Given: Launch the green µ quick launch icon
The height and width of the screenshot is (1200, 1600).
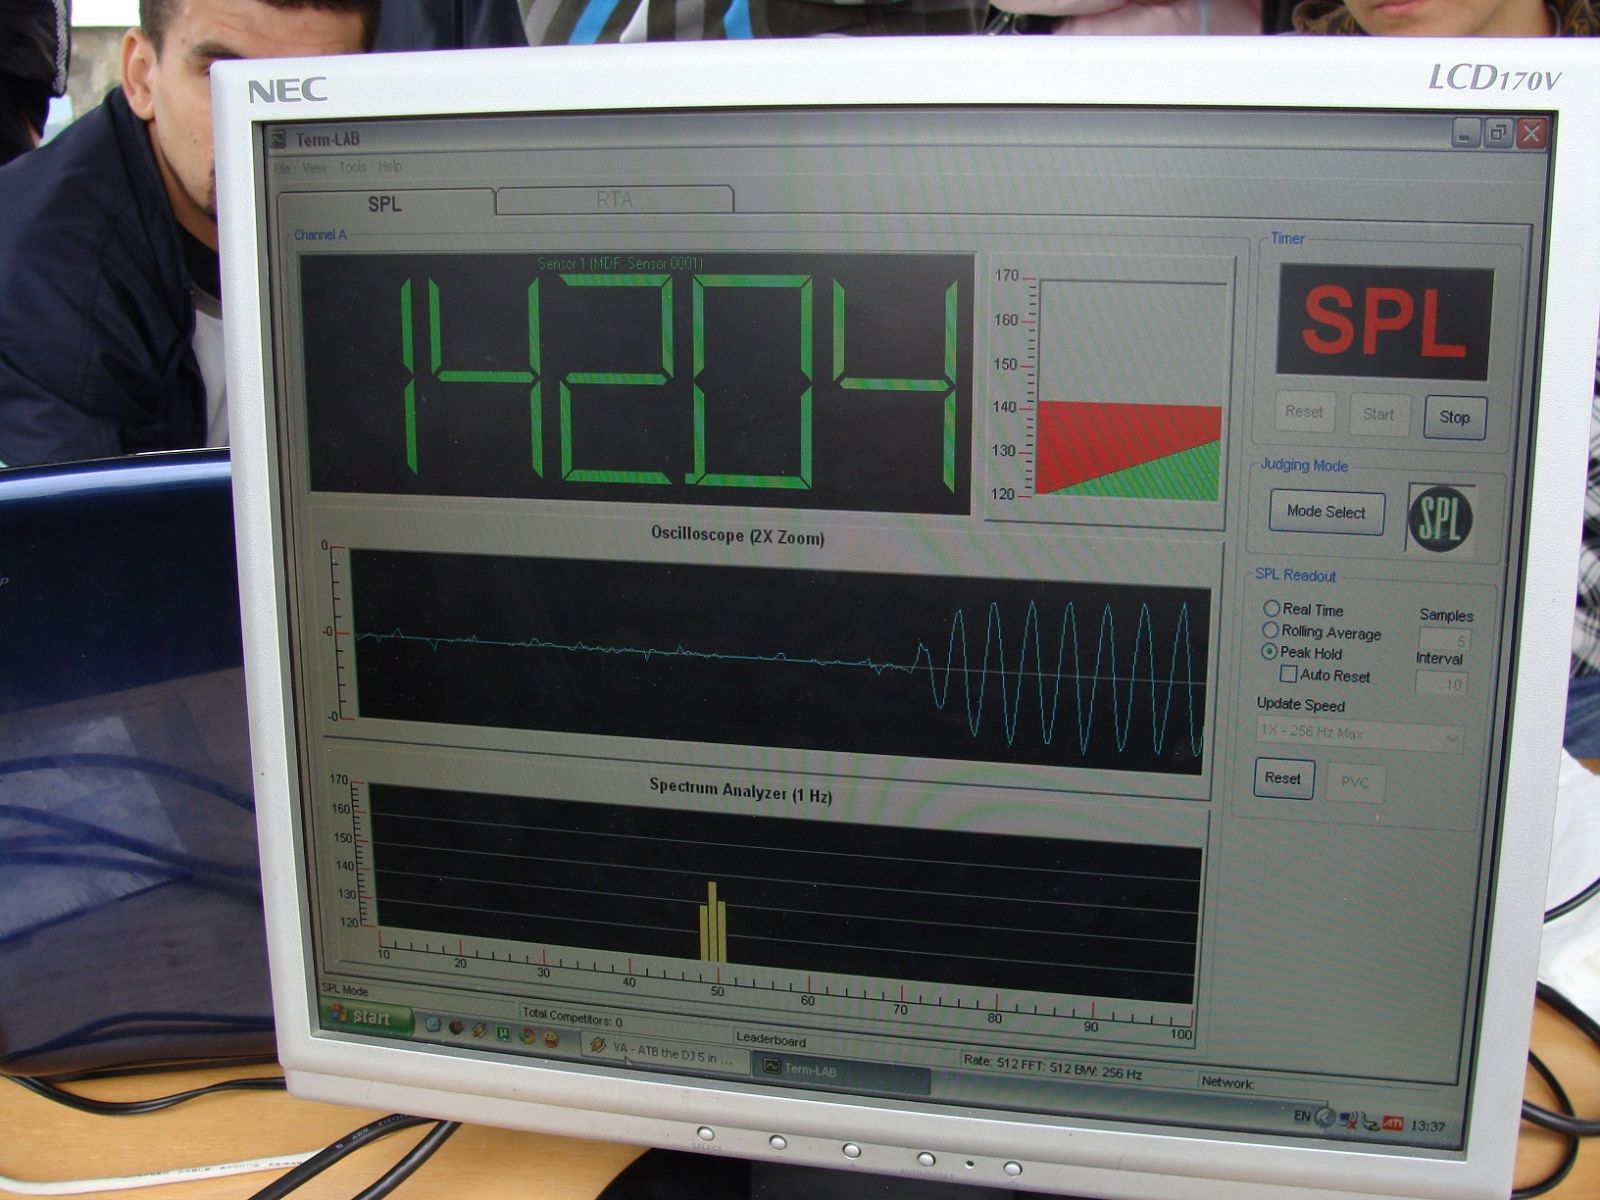Looking at the screenshot, I should coord(504,1033).
